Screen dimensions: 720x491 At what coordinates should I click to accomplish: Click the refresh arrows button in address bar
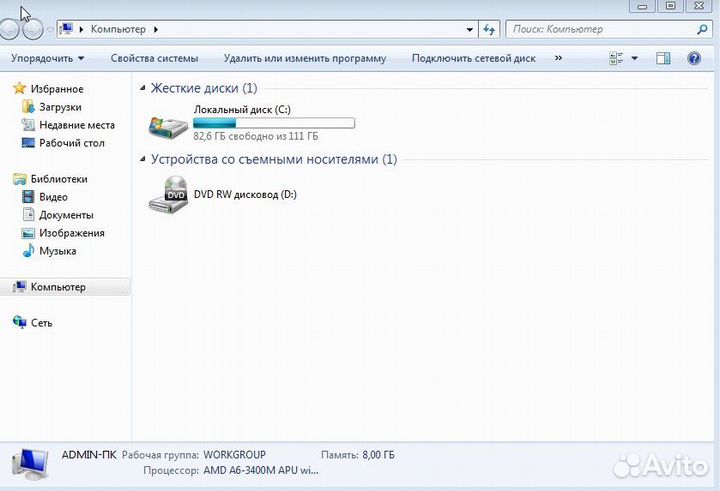[489, 29]
